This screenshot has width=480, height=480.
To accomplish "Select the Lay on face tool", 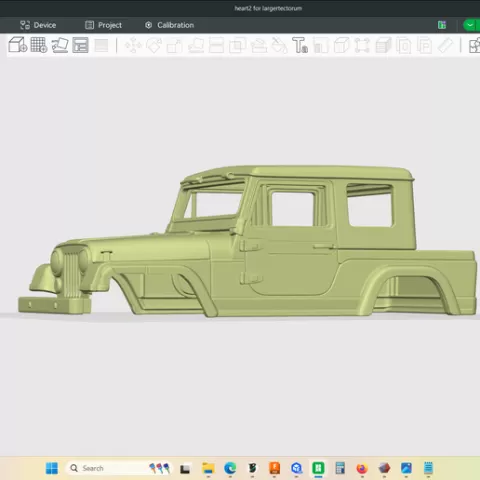I will coord(196,45).
